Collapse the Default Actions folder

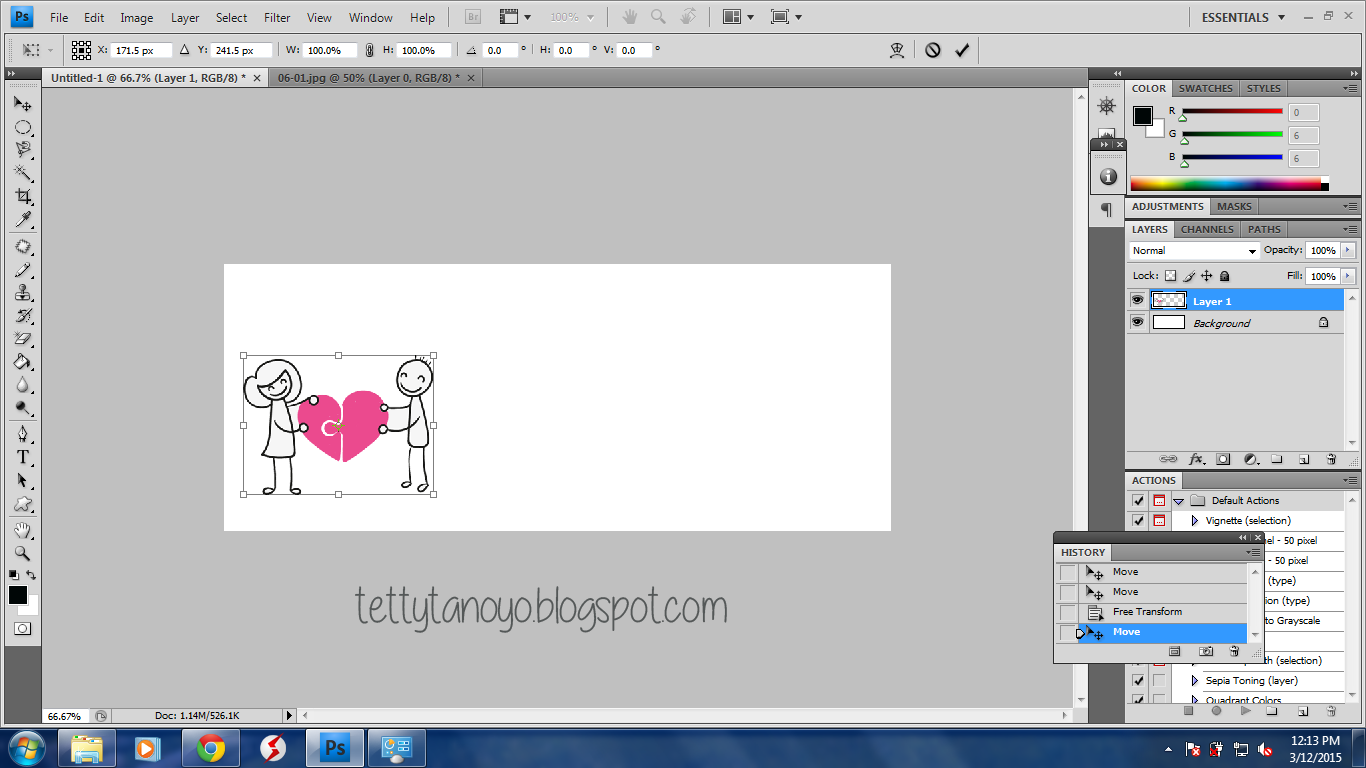tap(1179, 501)
